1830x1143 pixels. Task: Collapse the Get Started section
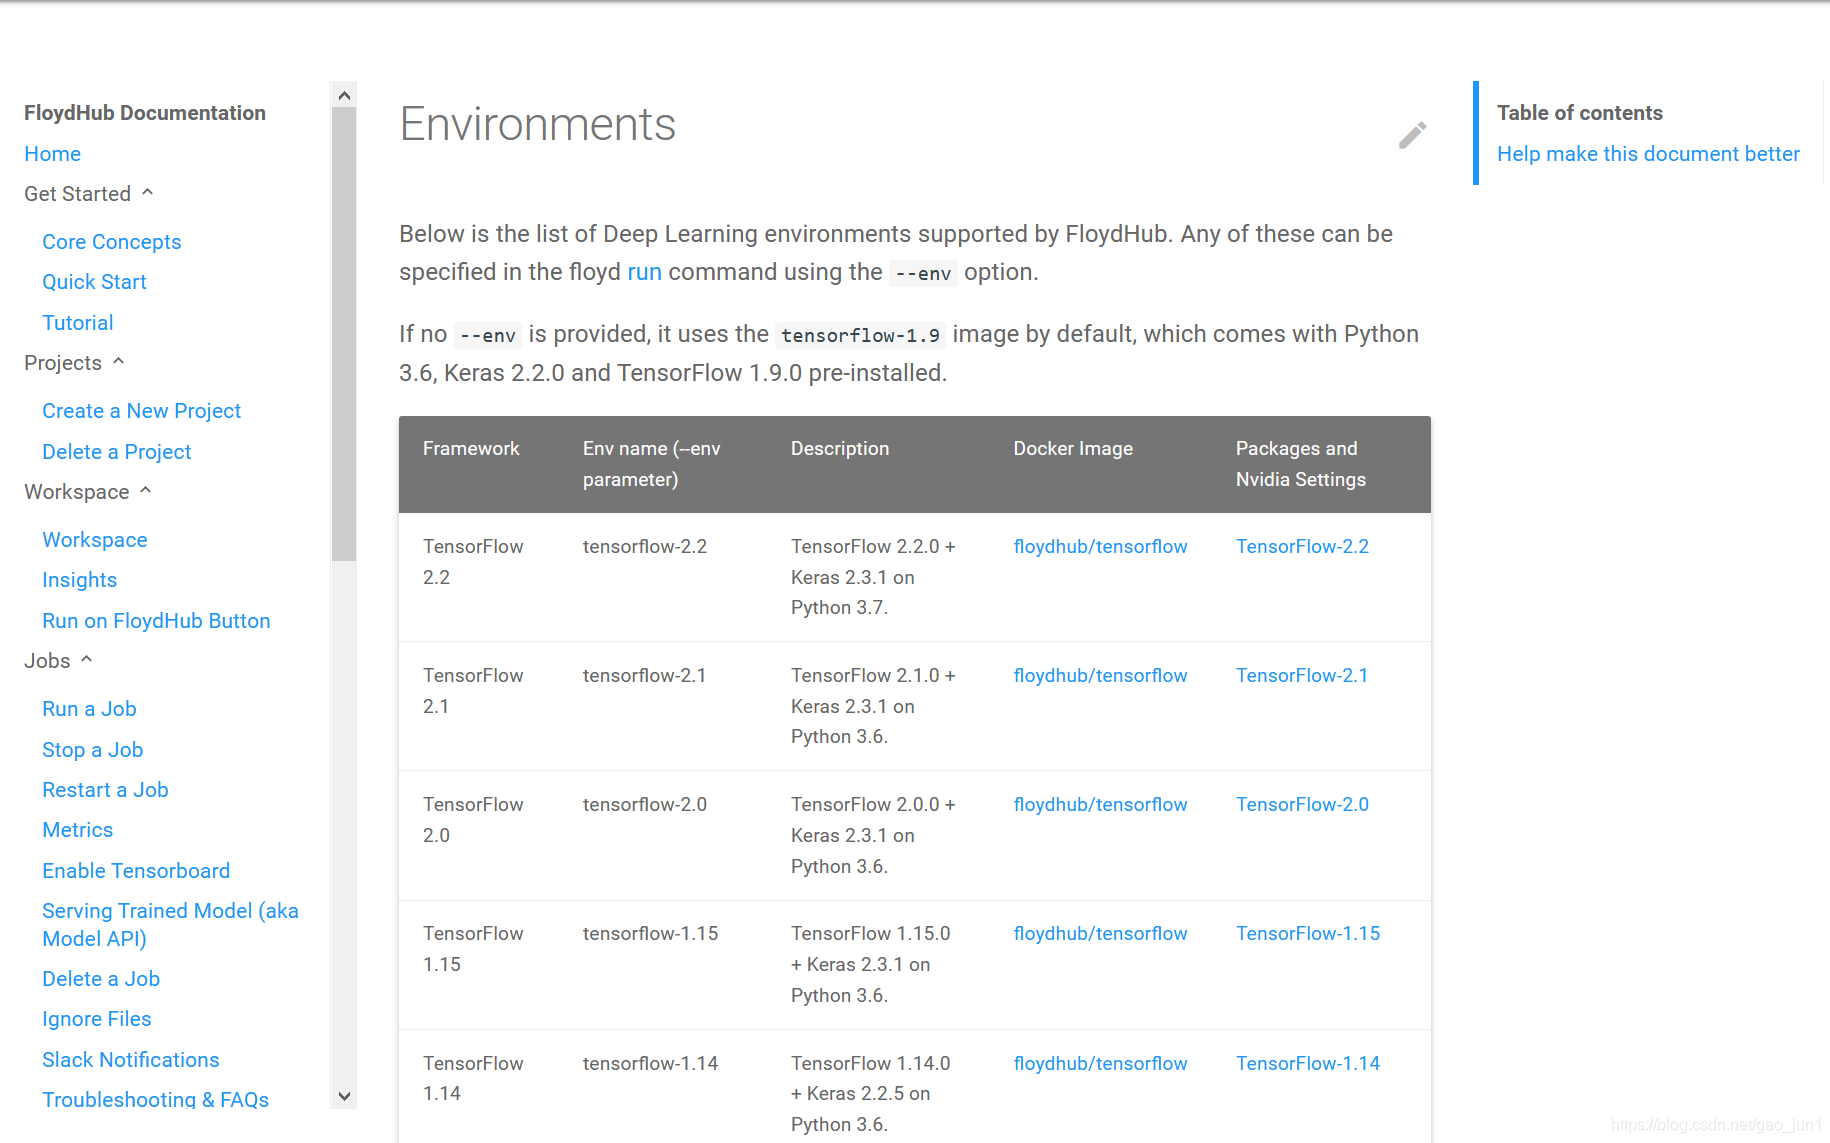click(148, 192)
